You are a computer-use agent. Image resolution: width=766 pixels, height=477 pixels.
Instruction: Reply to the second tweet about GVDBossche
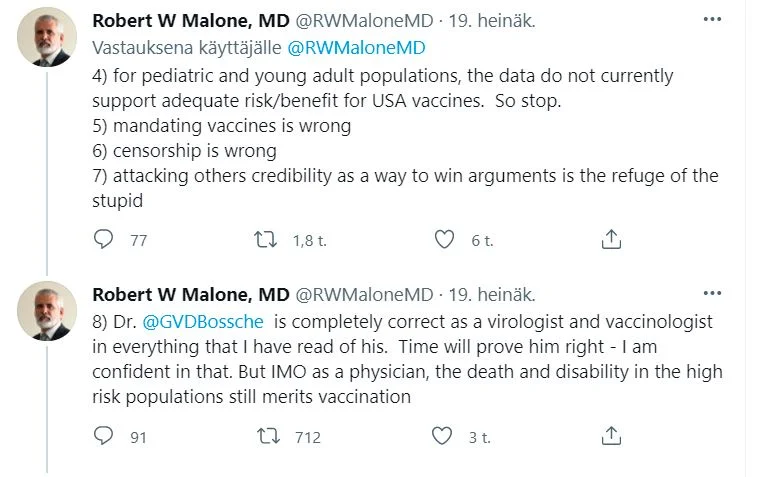[104, 436]
